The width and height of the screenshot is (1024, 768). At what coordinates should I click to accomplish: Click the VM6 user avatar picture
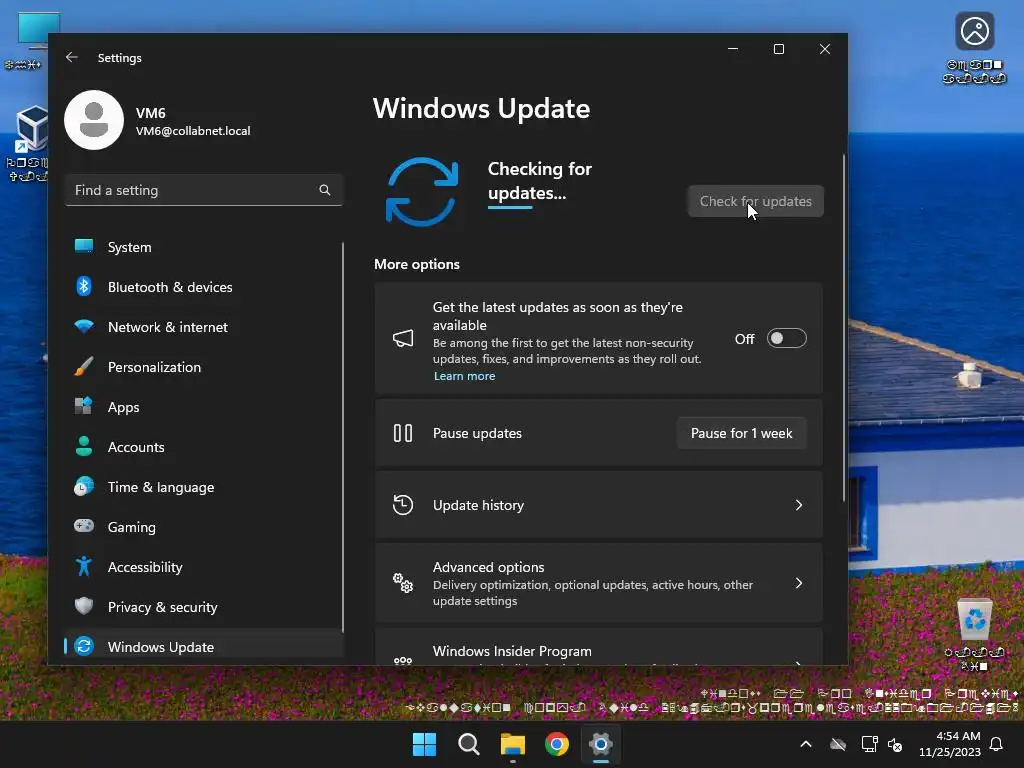94,120
